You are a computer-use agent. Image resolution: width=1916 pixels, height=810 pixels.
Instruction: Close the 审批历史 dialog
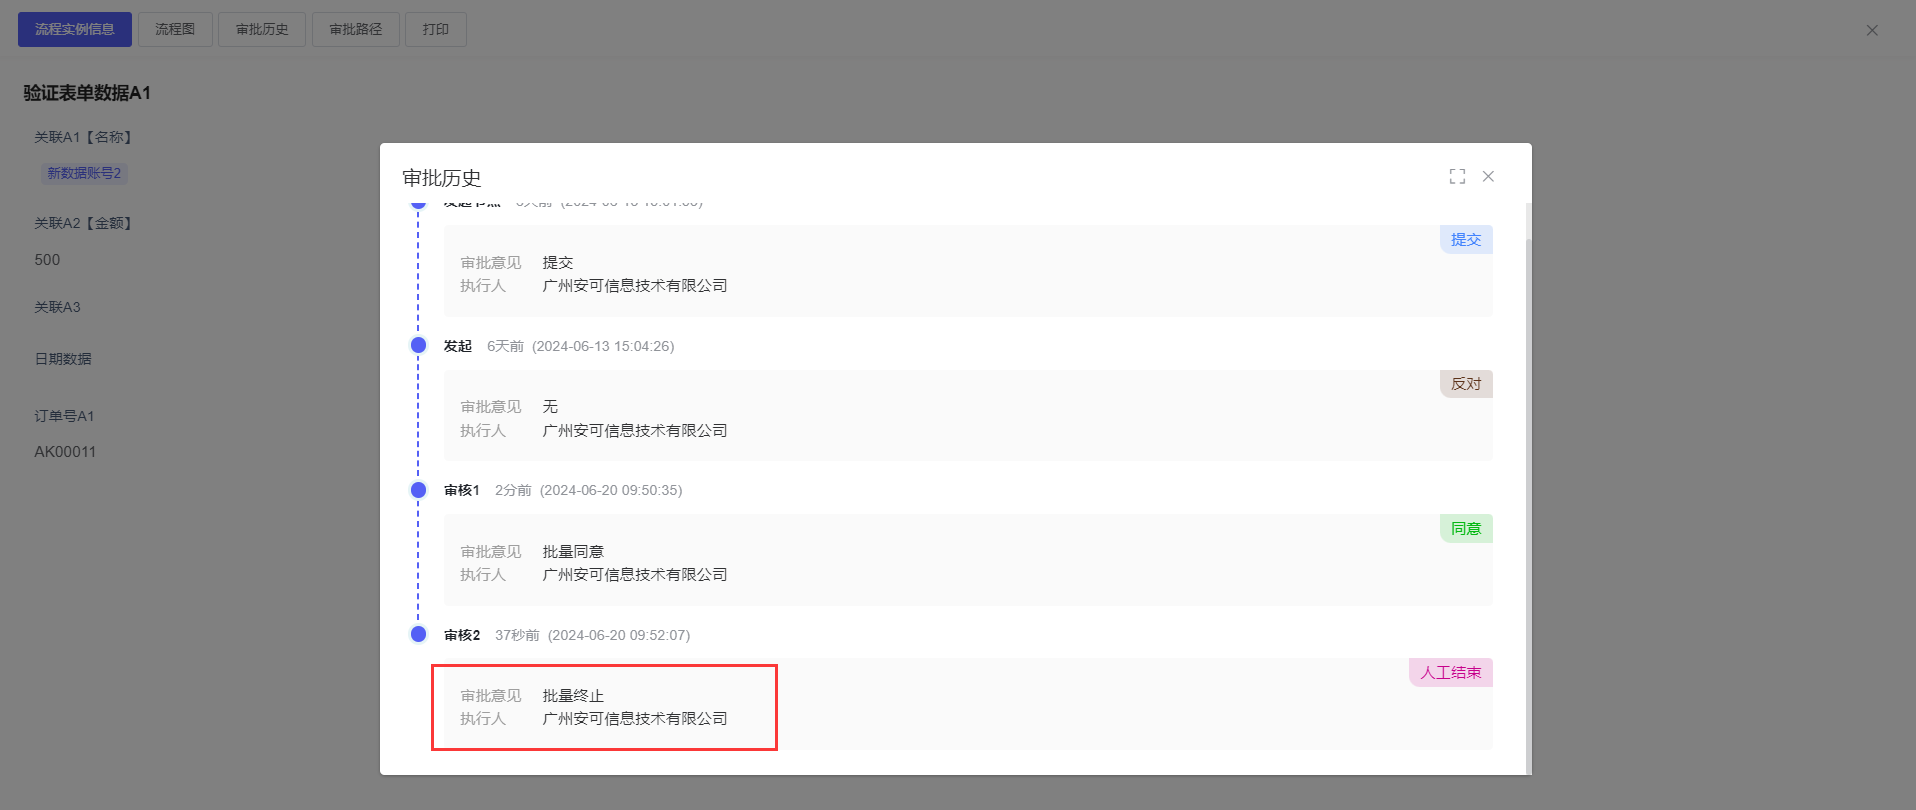pyautogui.click(x=1488, y=176)
